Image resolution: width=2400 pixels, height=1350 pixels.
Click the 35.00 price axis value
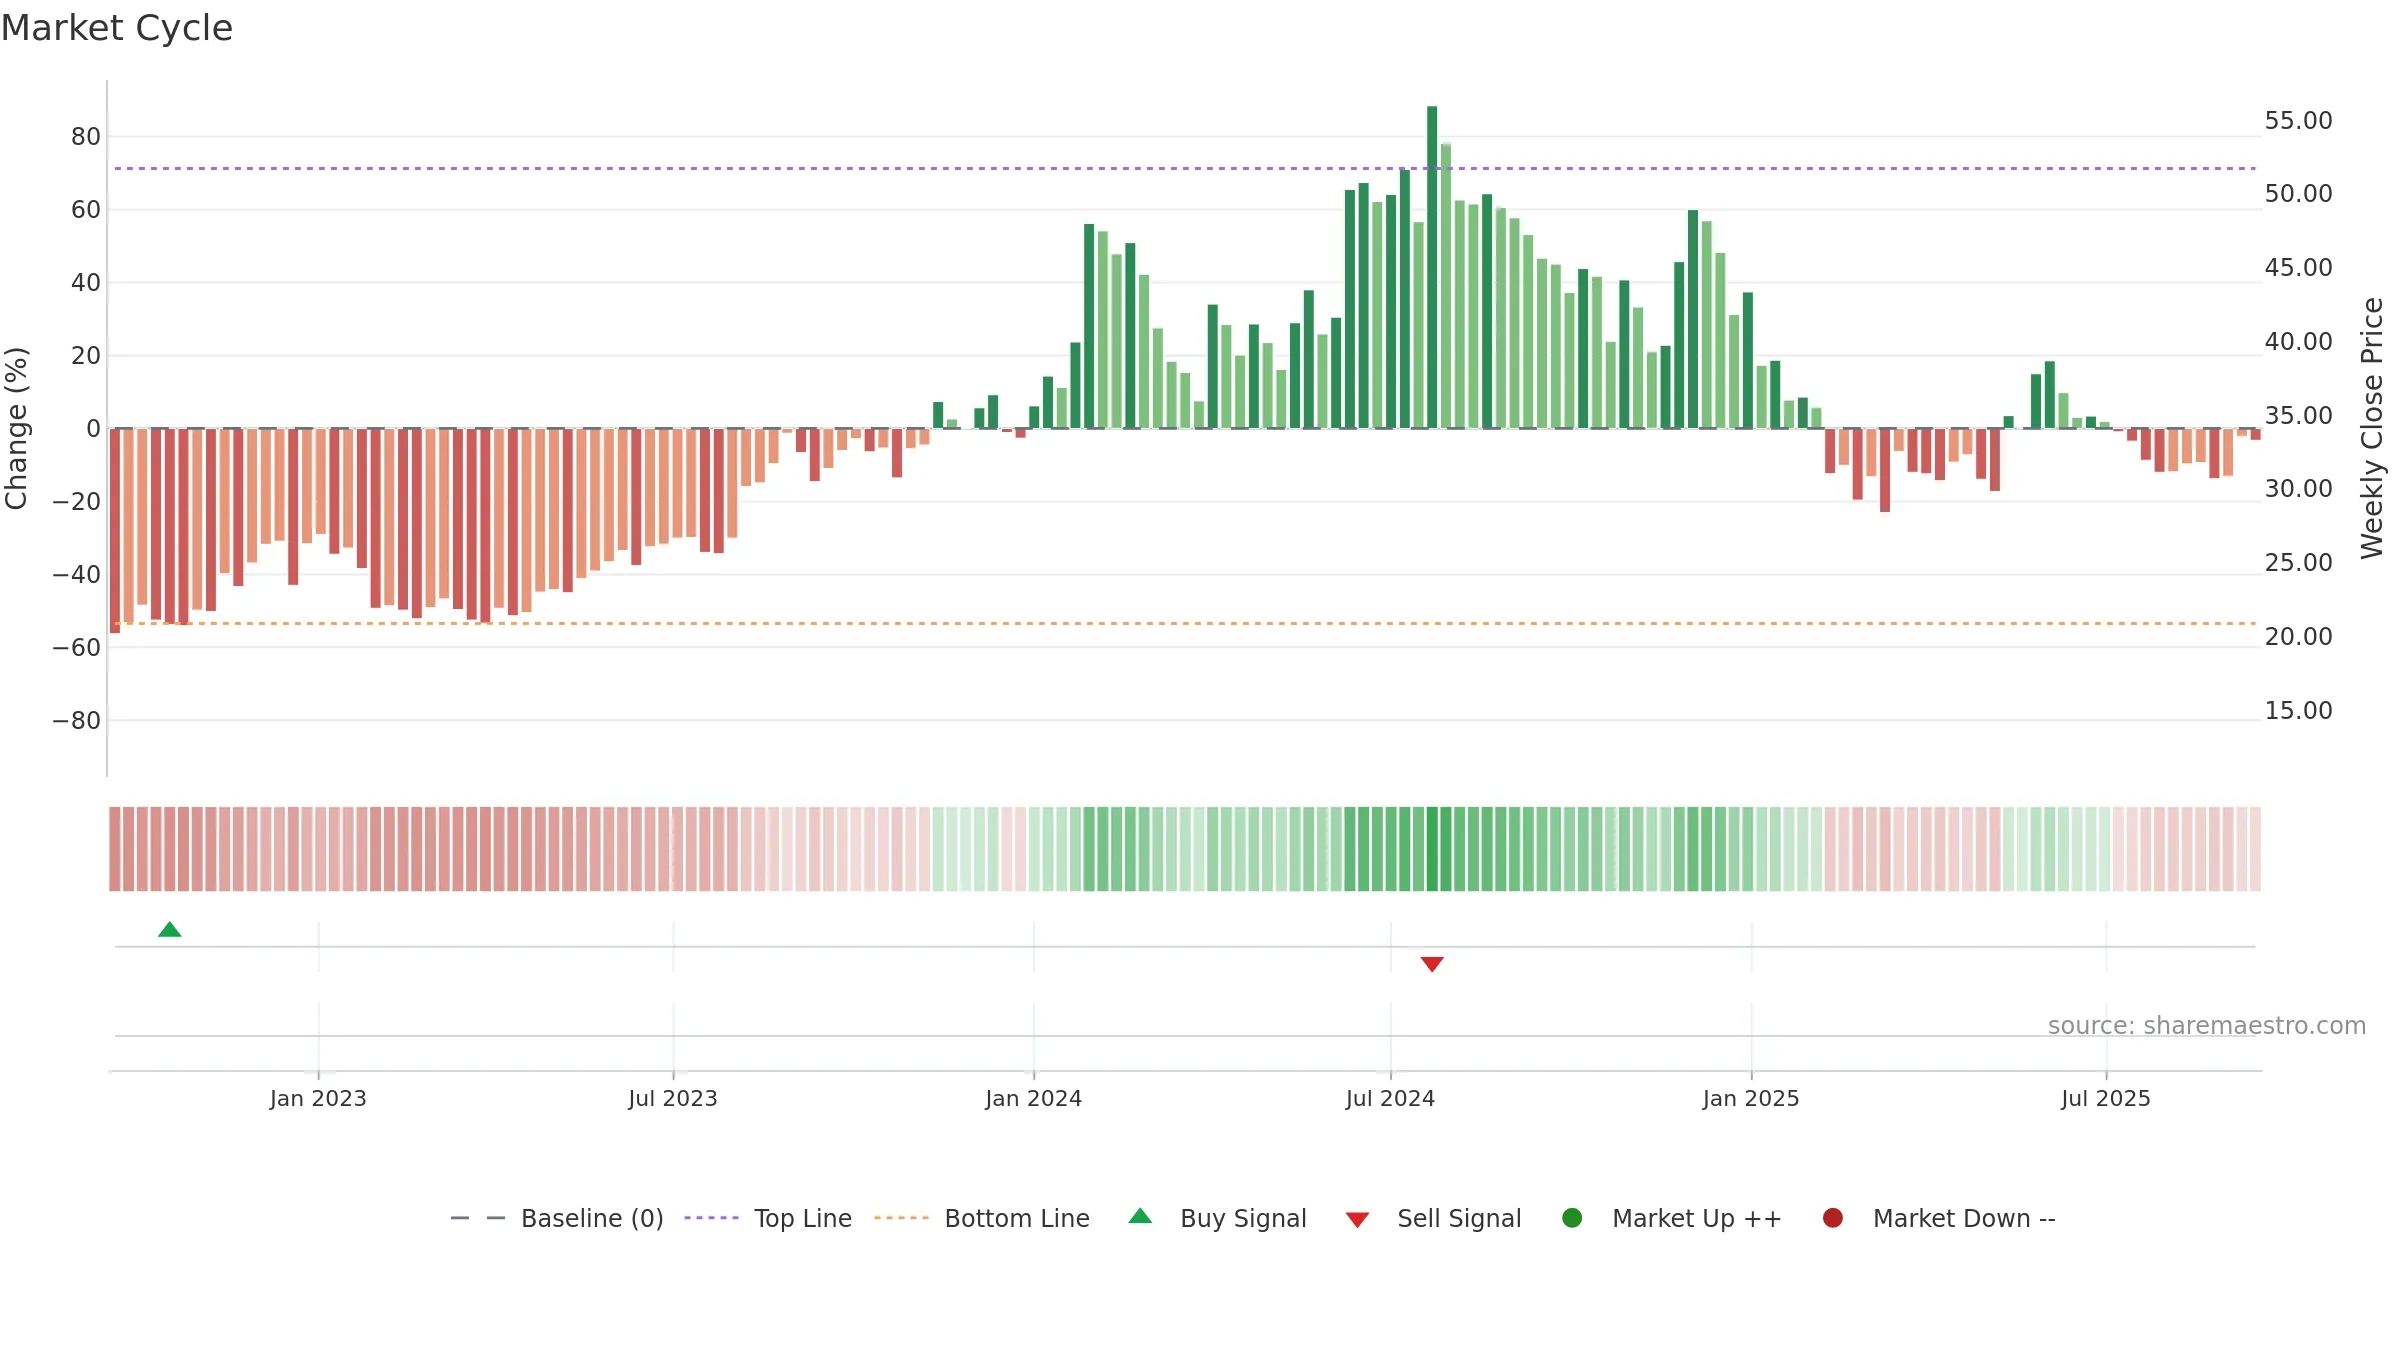tap(2299, 415)
